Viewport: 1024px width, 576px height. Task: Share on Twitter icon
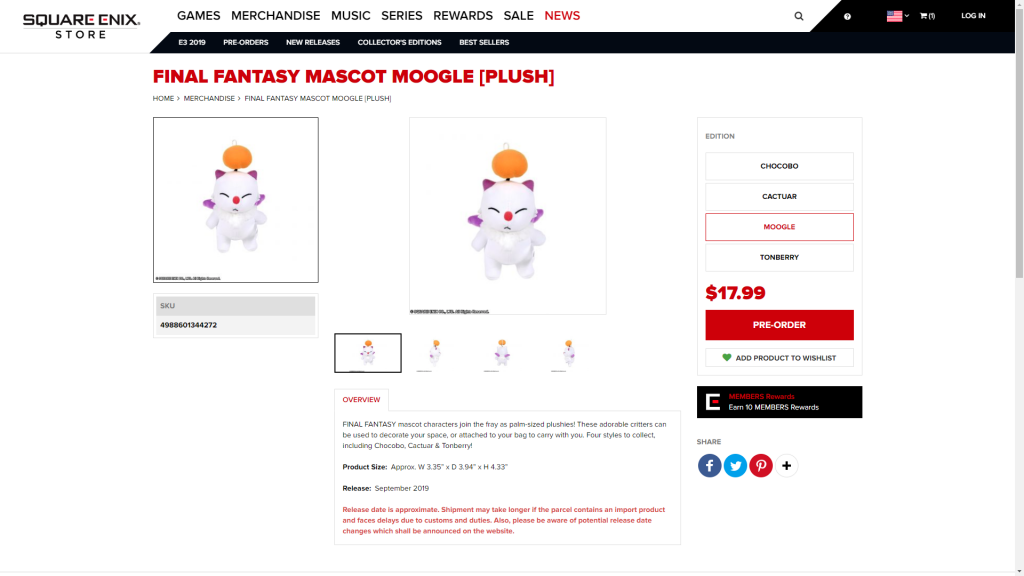point(735,466)
